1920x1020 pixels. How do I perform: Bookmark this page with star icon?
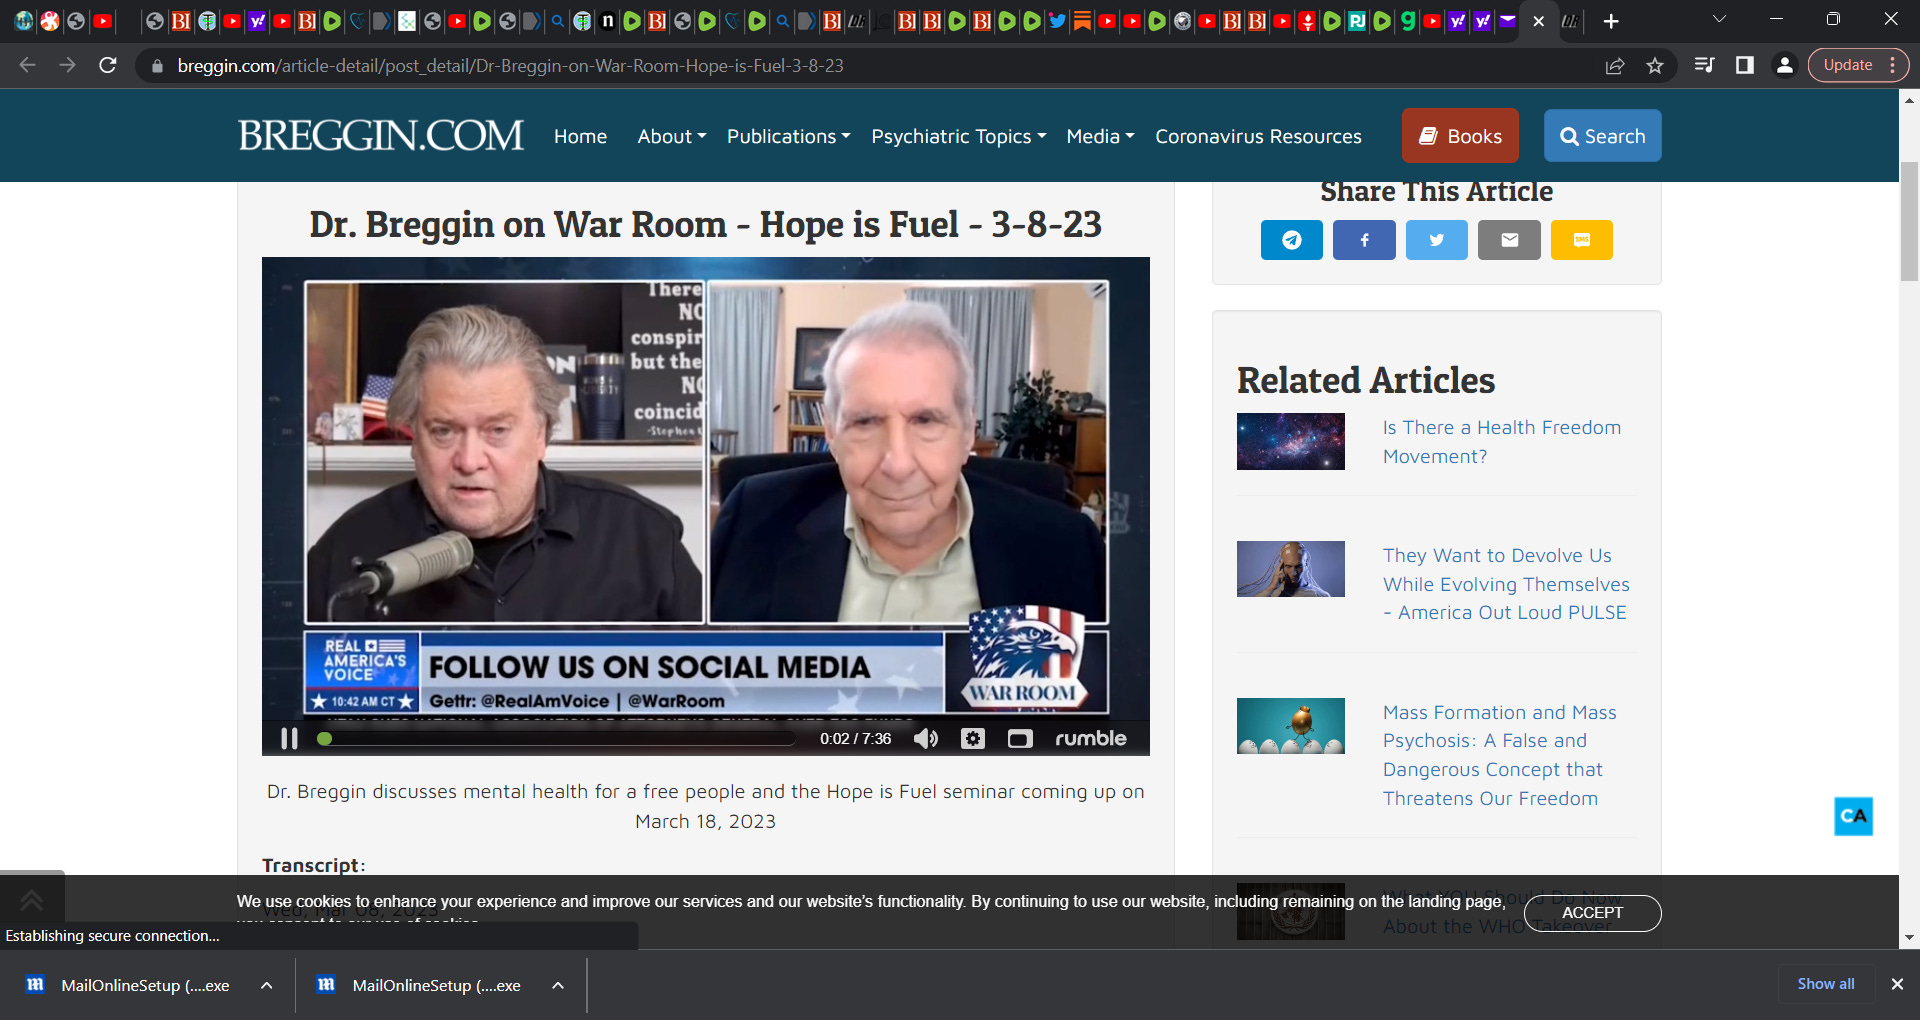pos(1655,66)
